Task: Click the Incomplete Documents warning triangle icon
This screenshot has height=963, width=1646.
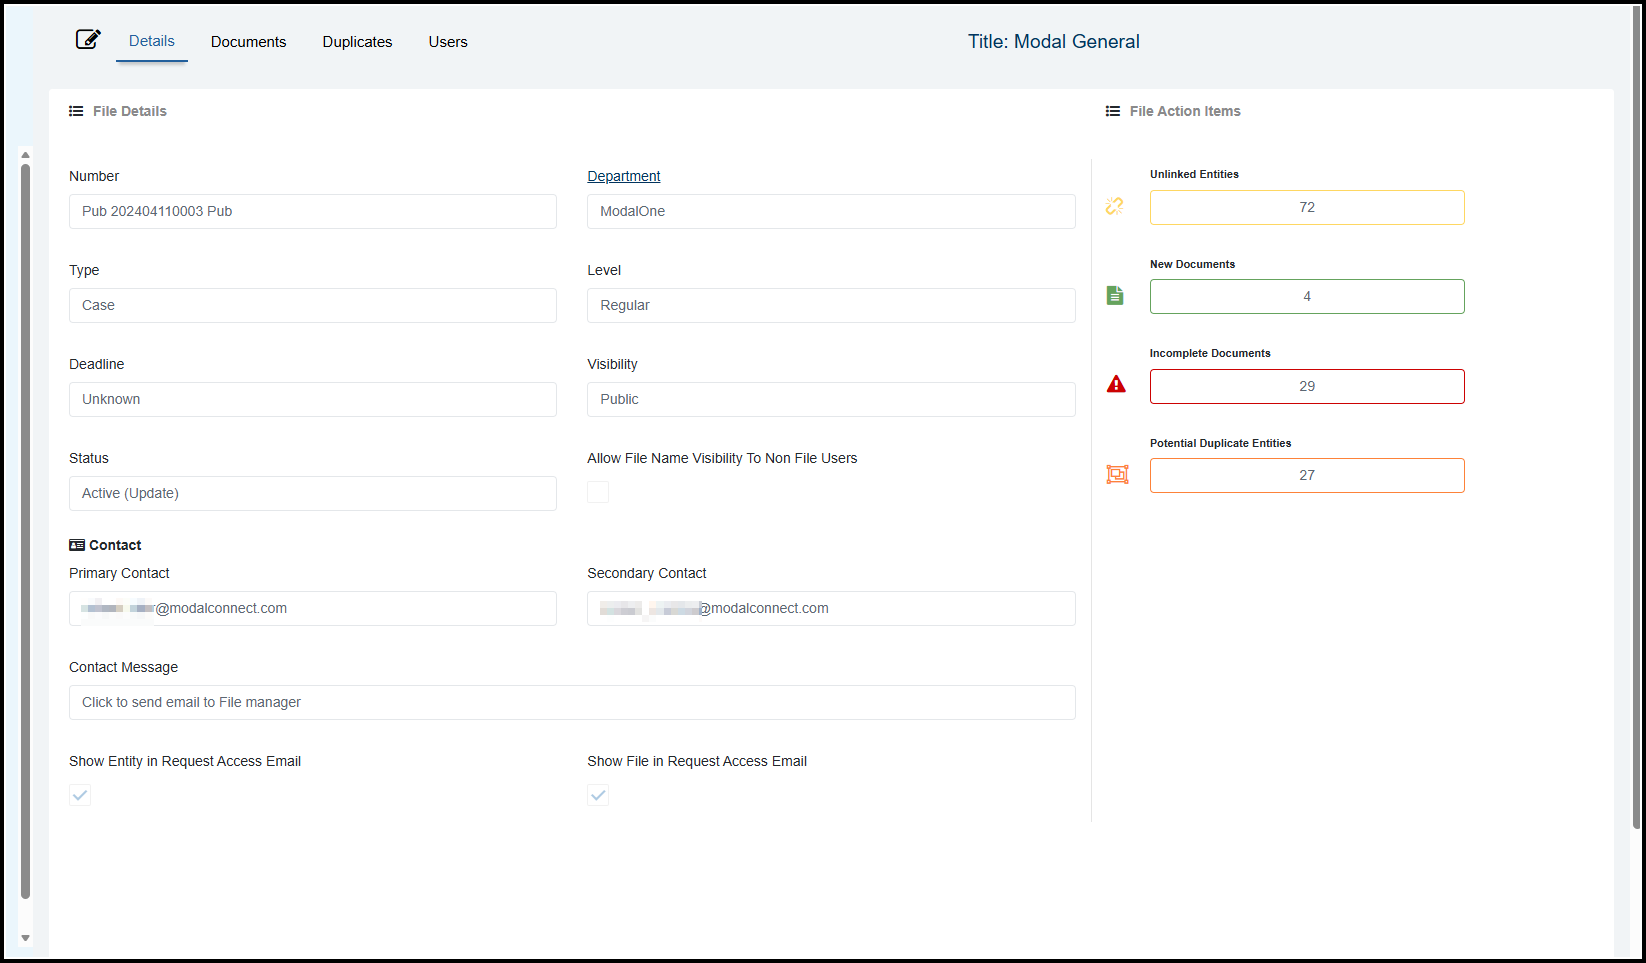Action: [1116, 385]
